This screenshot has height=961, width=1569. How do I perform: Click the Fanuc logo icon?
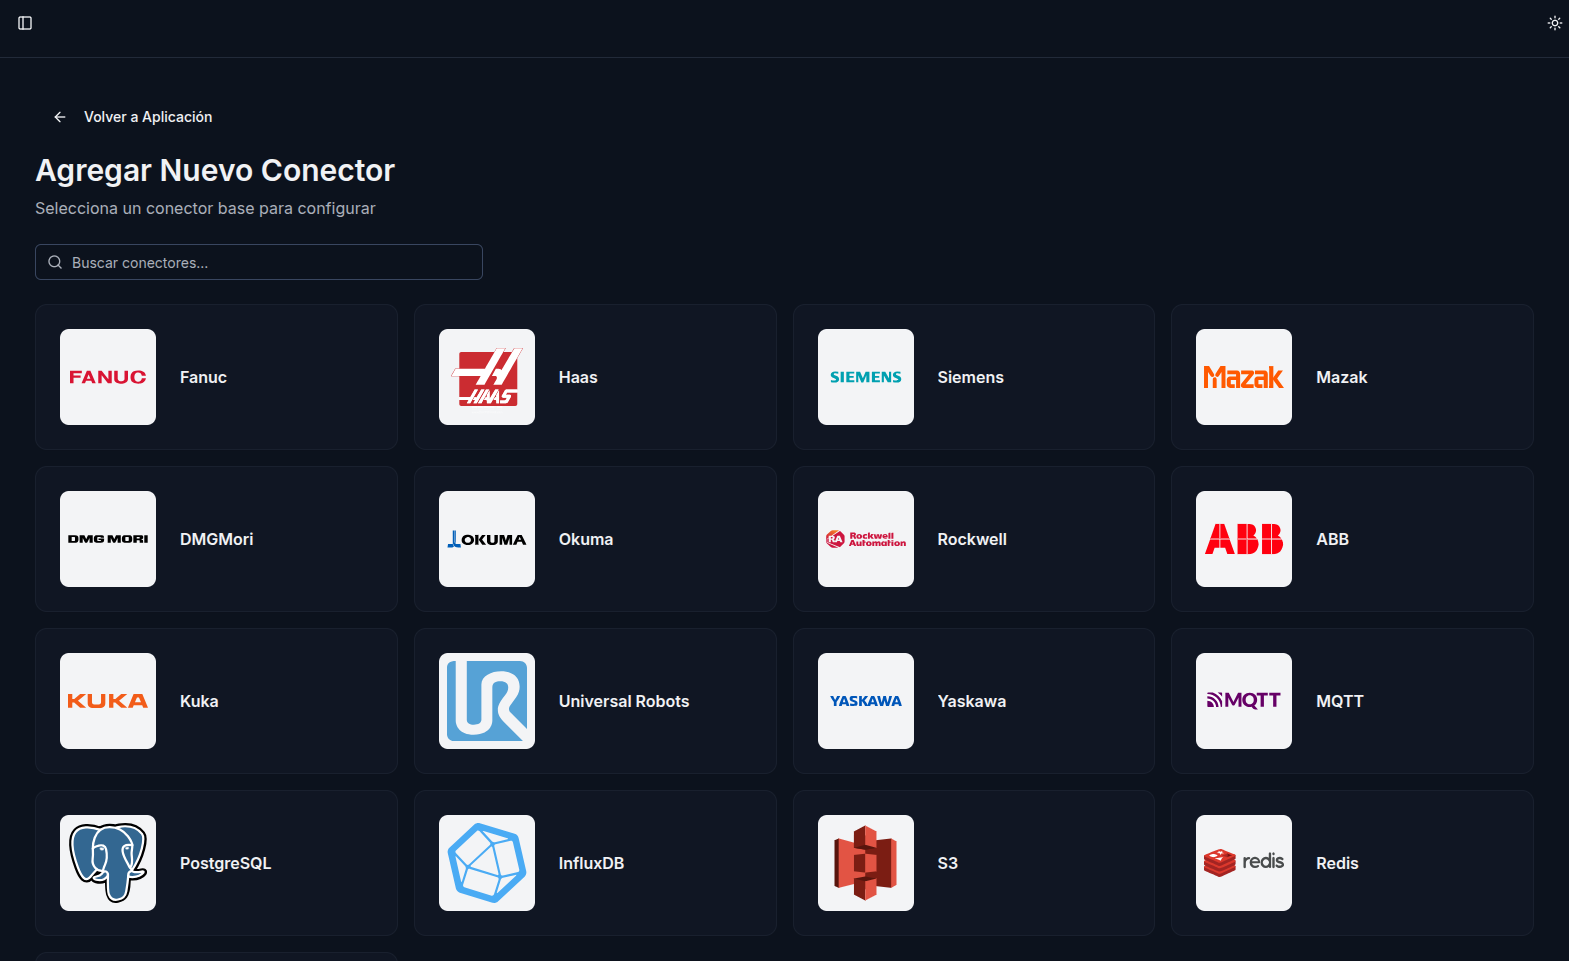click(108, 377)
